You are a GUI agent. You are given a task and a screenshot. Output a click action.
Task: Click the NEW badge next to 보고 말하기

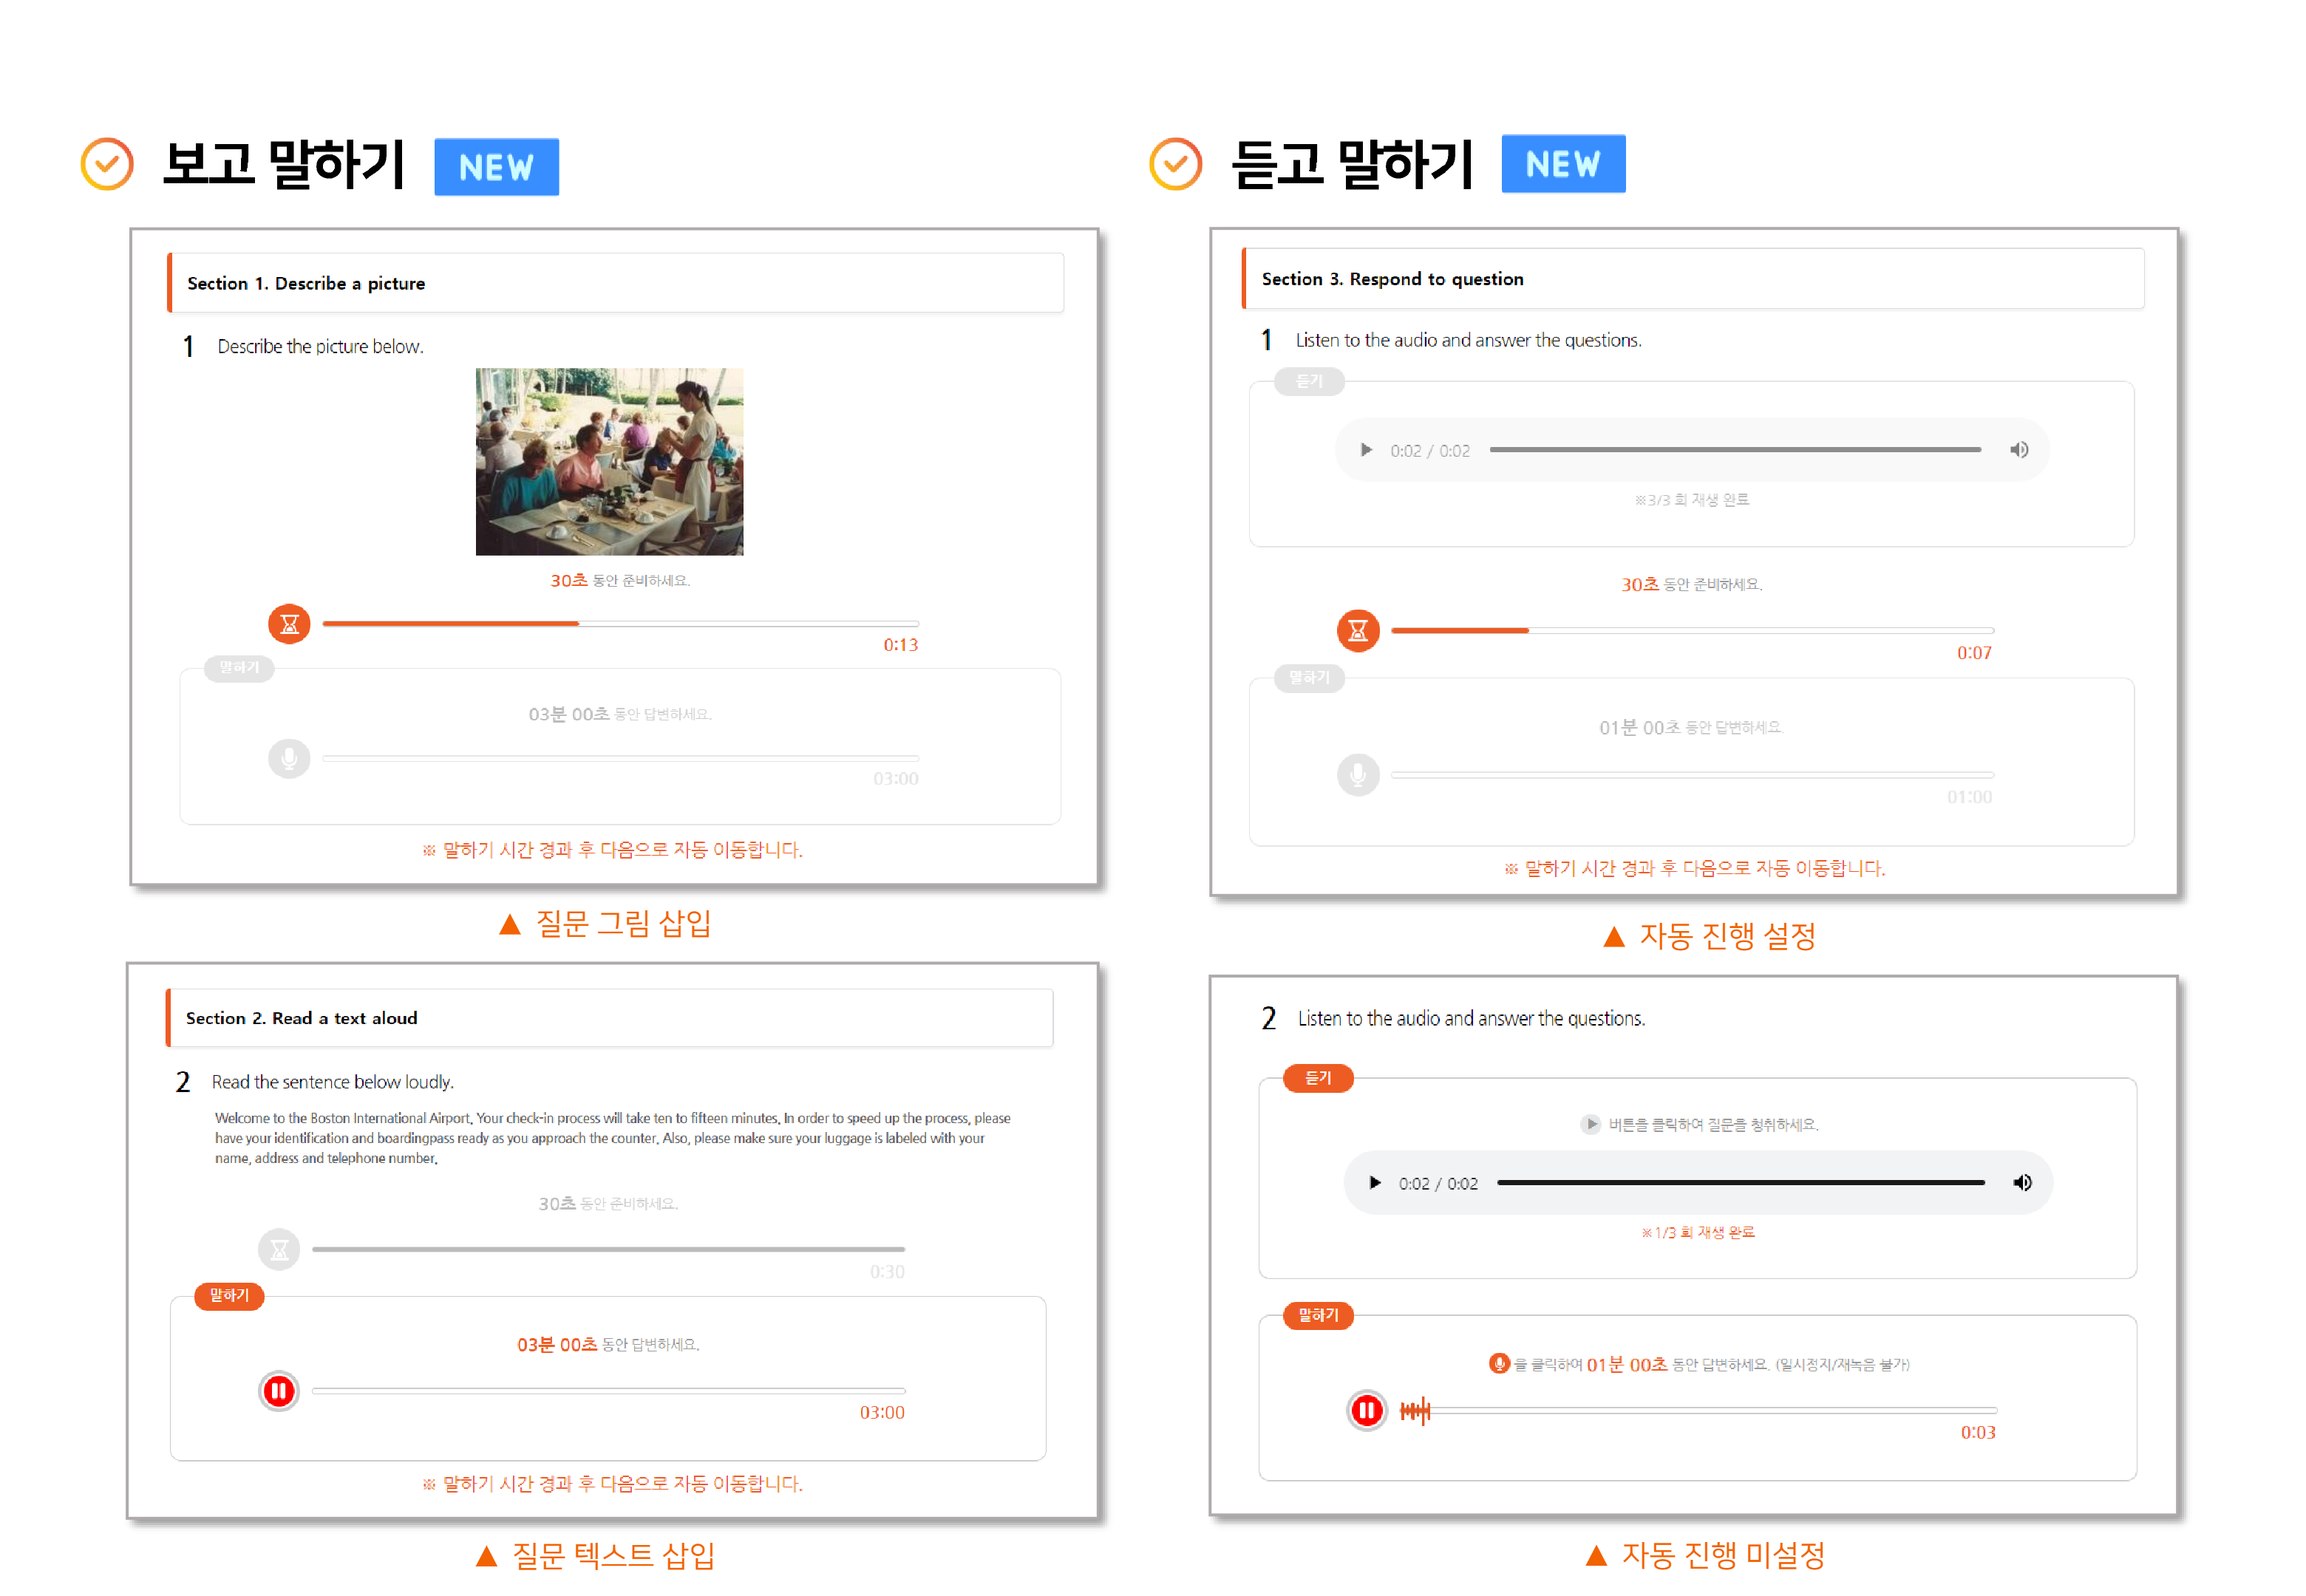496,167
